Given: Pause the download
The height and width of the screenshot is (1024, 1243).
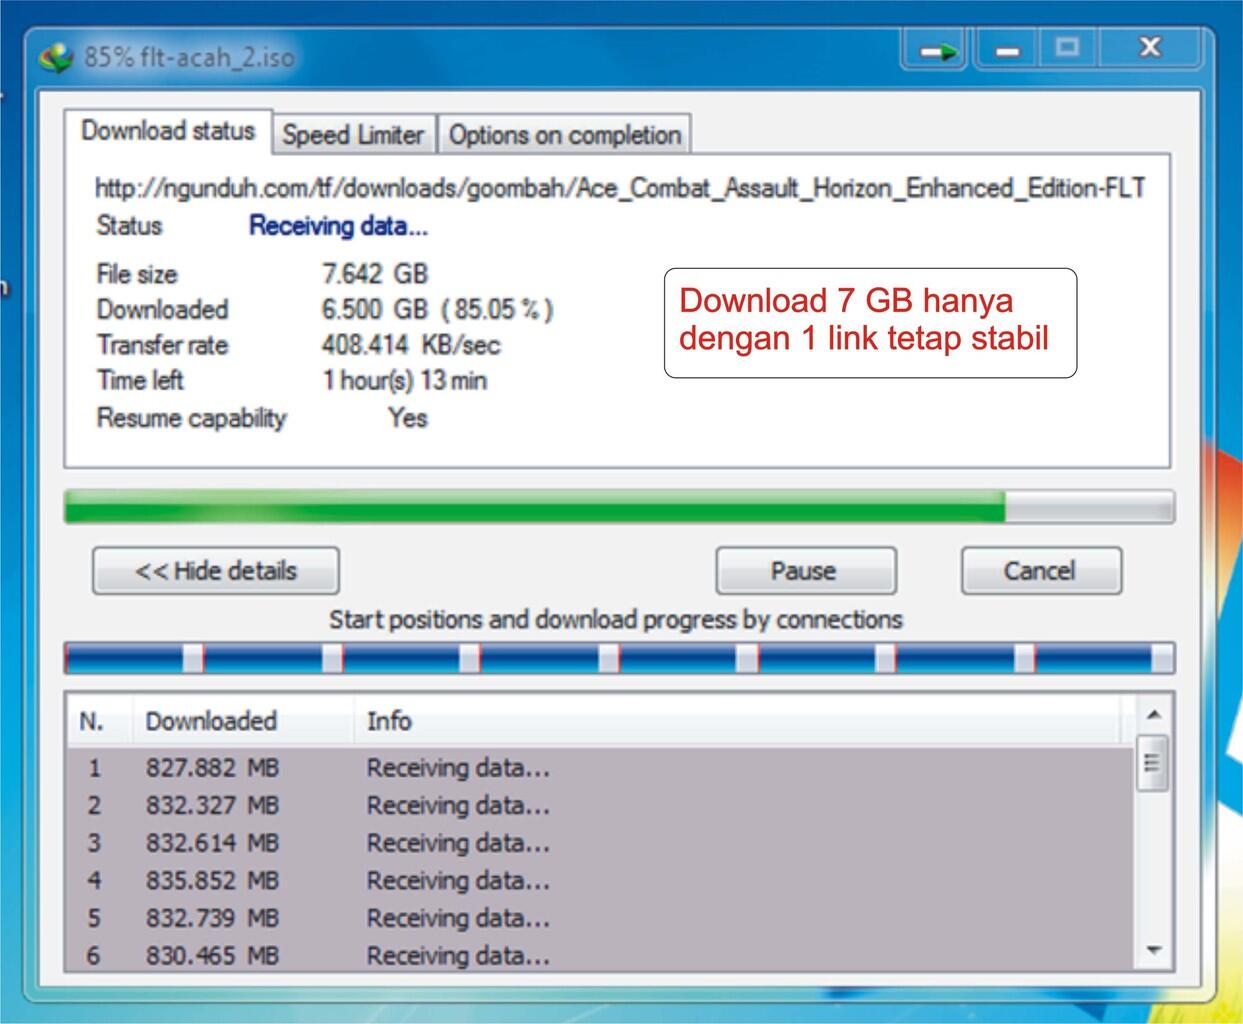Looking at the screenshot, I should click(x=805, y=571).
